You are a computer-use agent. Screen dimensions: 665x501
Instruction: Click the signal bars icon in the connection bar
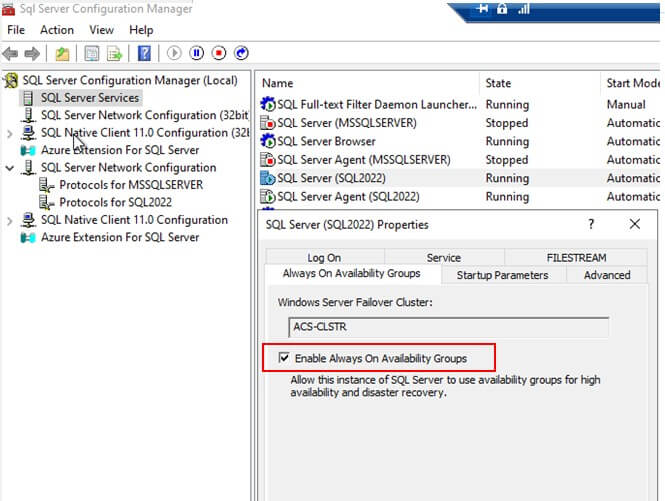pos(524,8)
